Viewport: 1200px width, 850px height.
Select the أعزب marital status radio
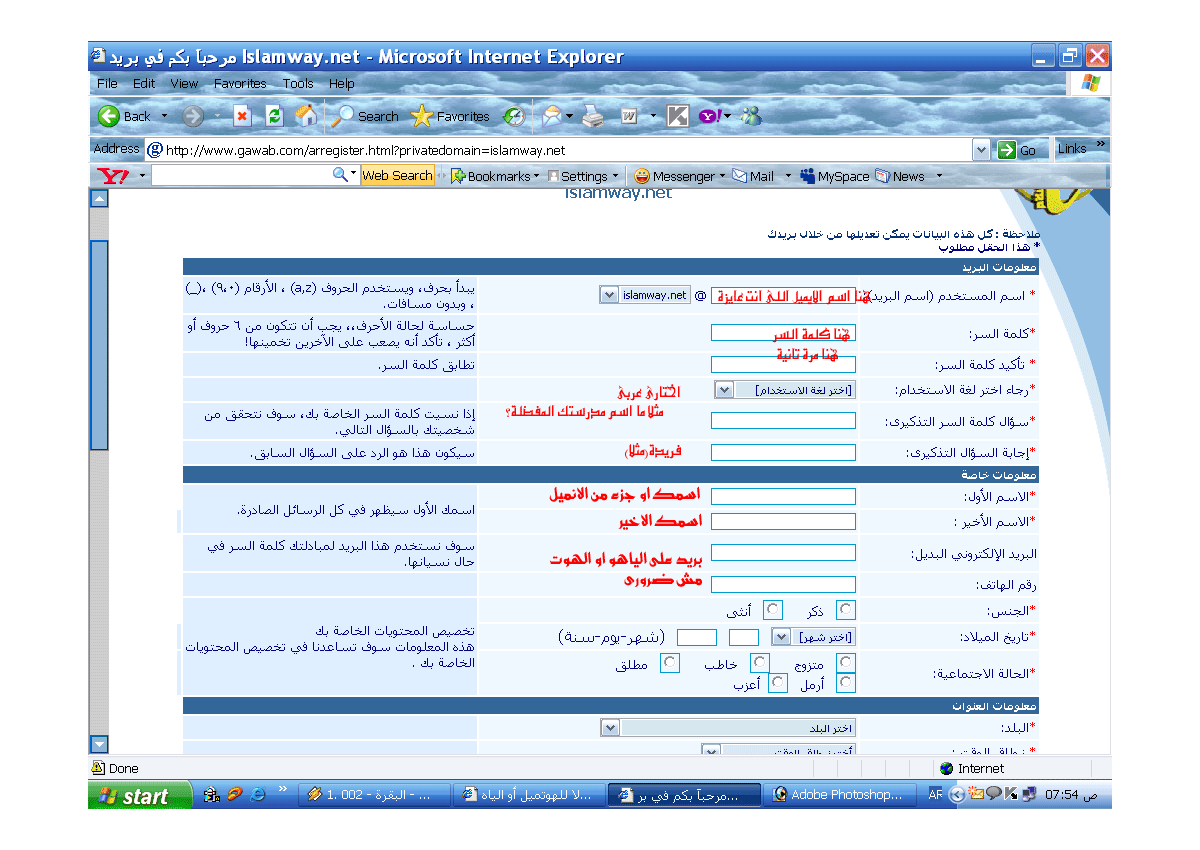click(x=777, y=683)
